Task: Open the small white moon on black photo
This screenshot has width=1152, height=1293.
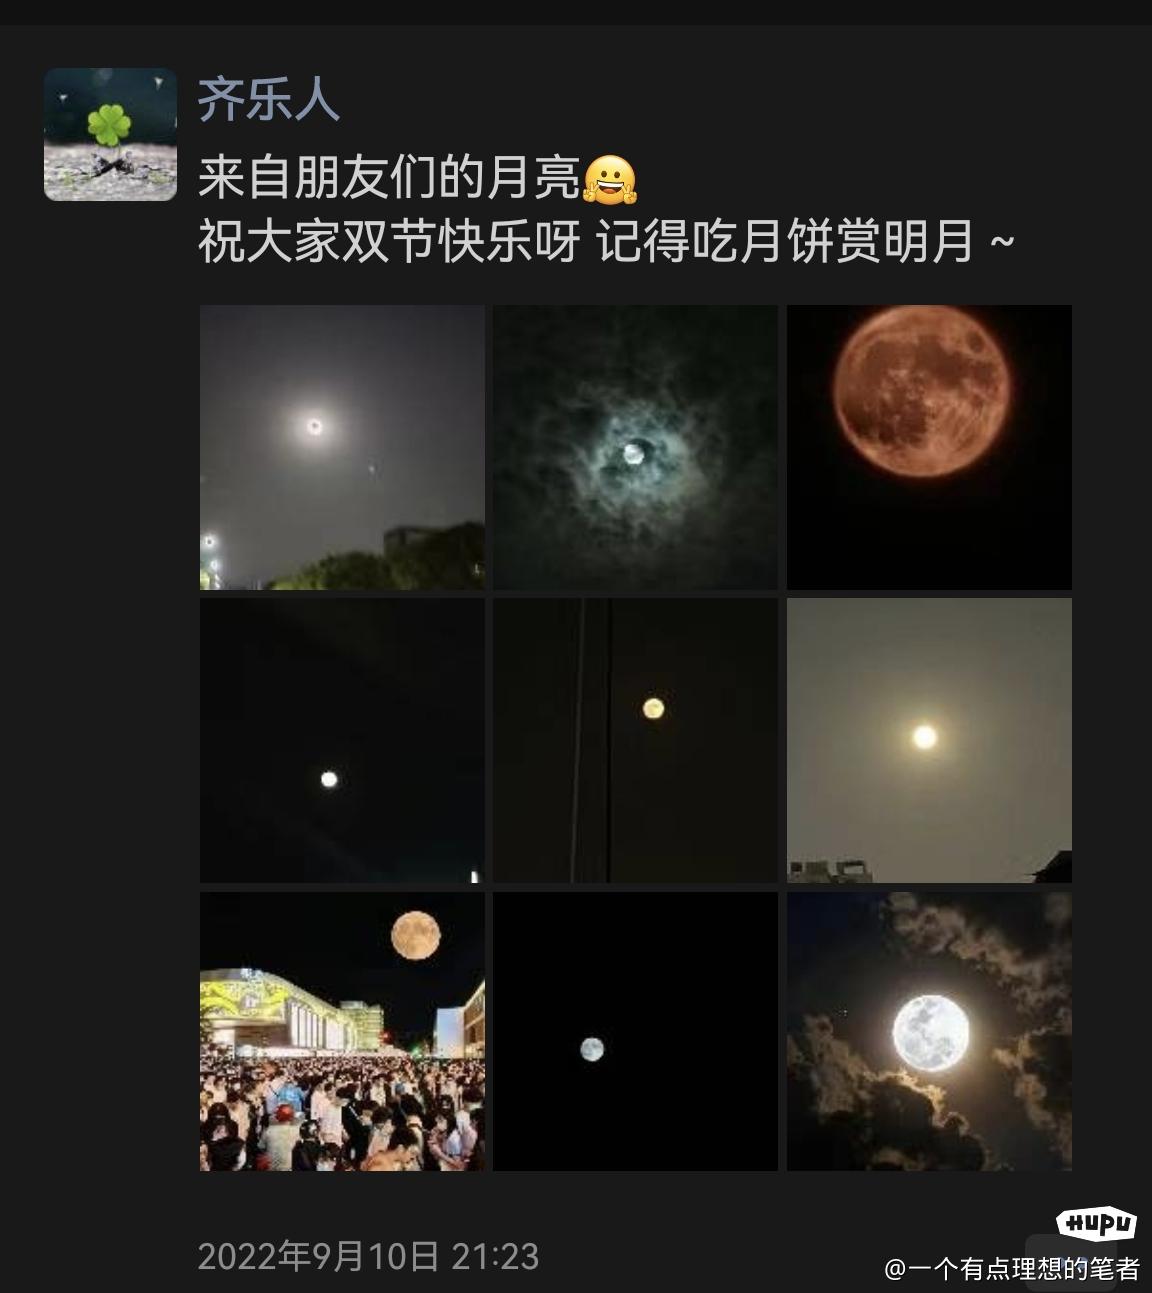Action: [342, 740]
